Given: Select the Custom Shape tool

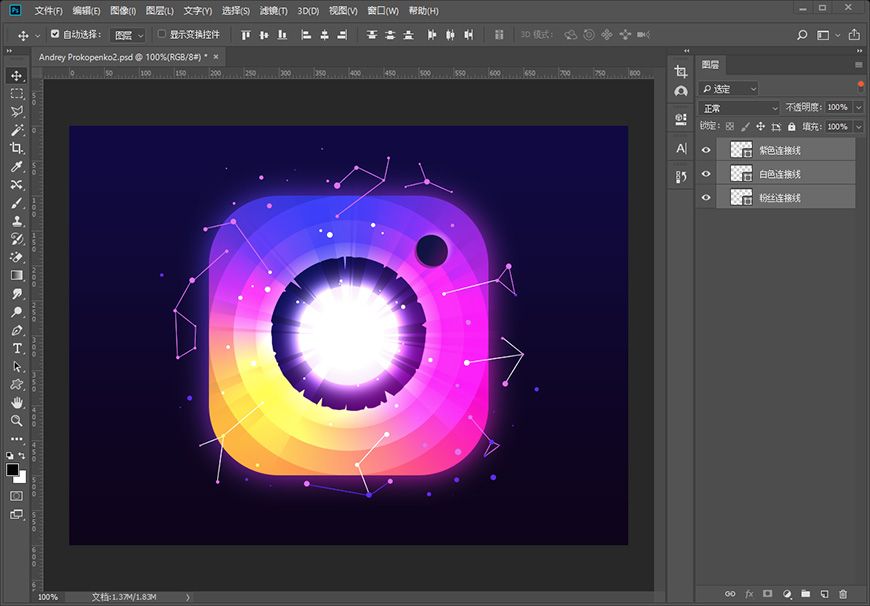Looking at the screenshot, I should (x=17, y=384).
